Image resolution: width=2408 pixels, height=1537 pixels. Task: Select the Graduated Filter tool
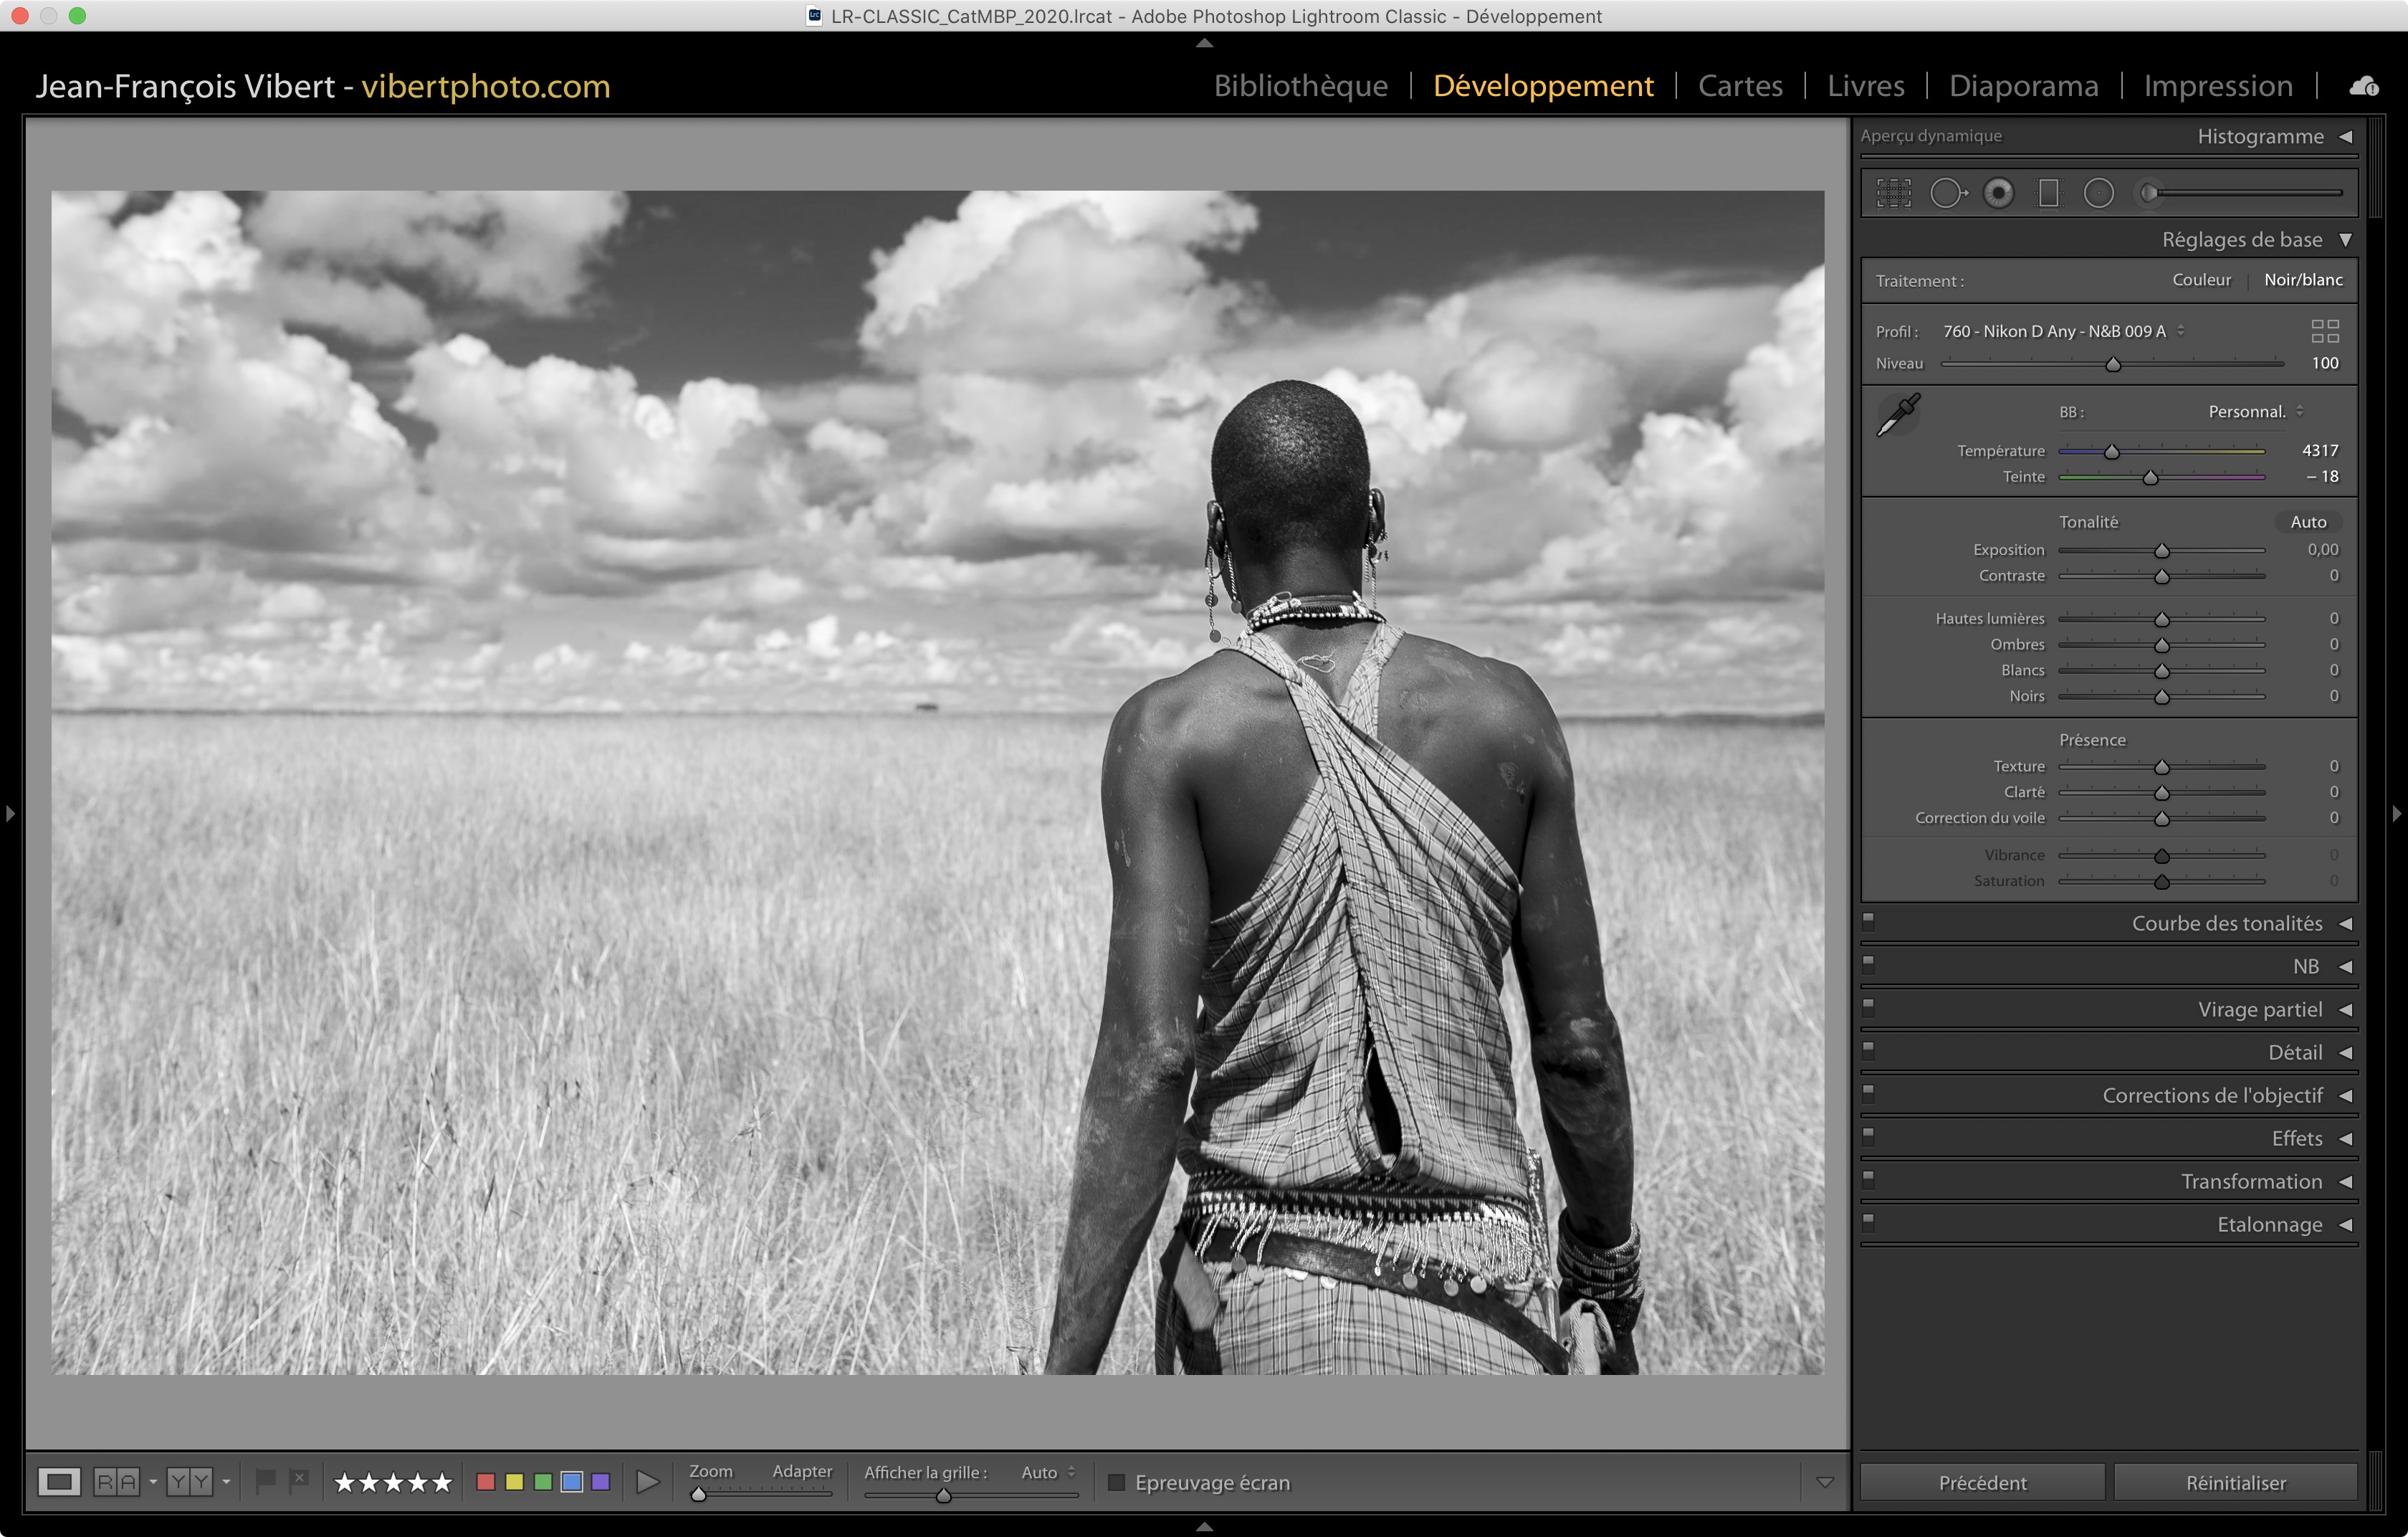pyautogui.click(x=2048, y=193)
